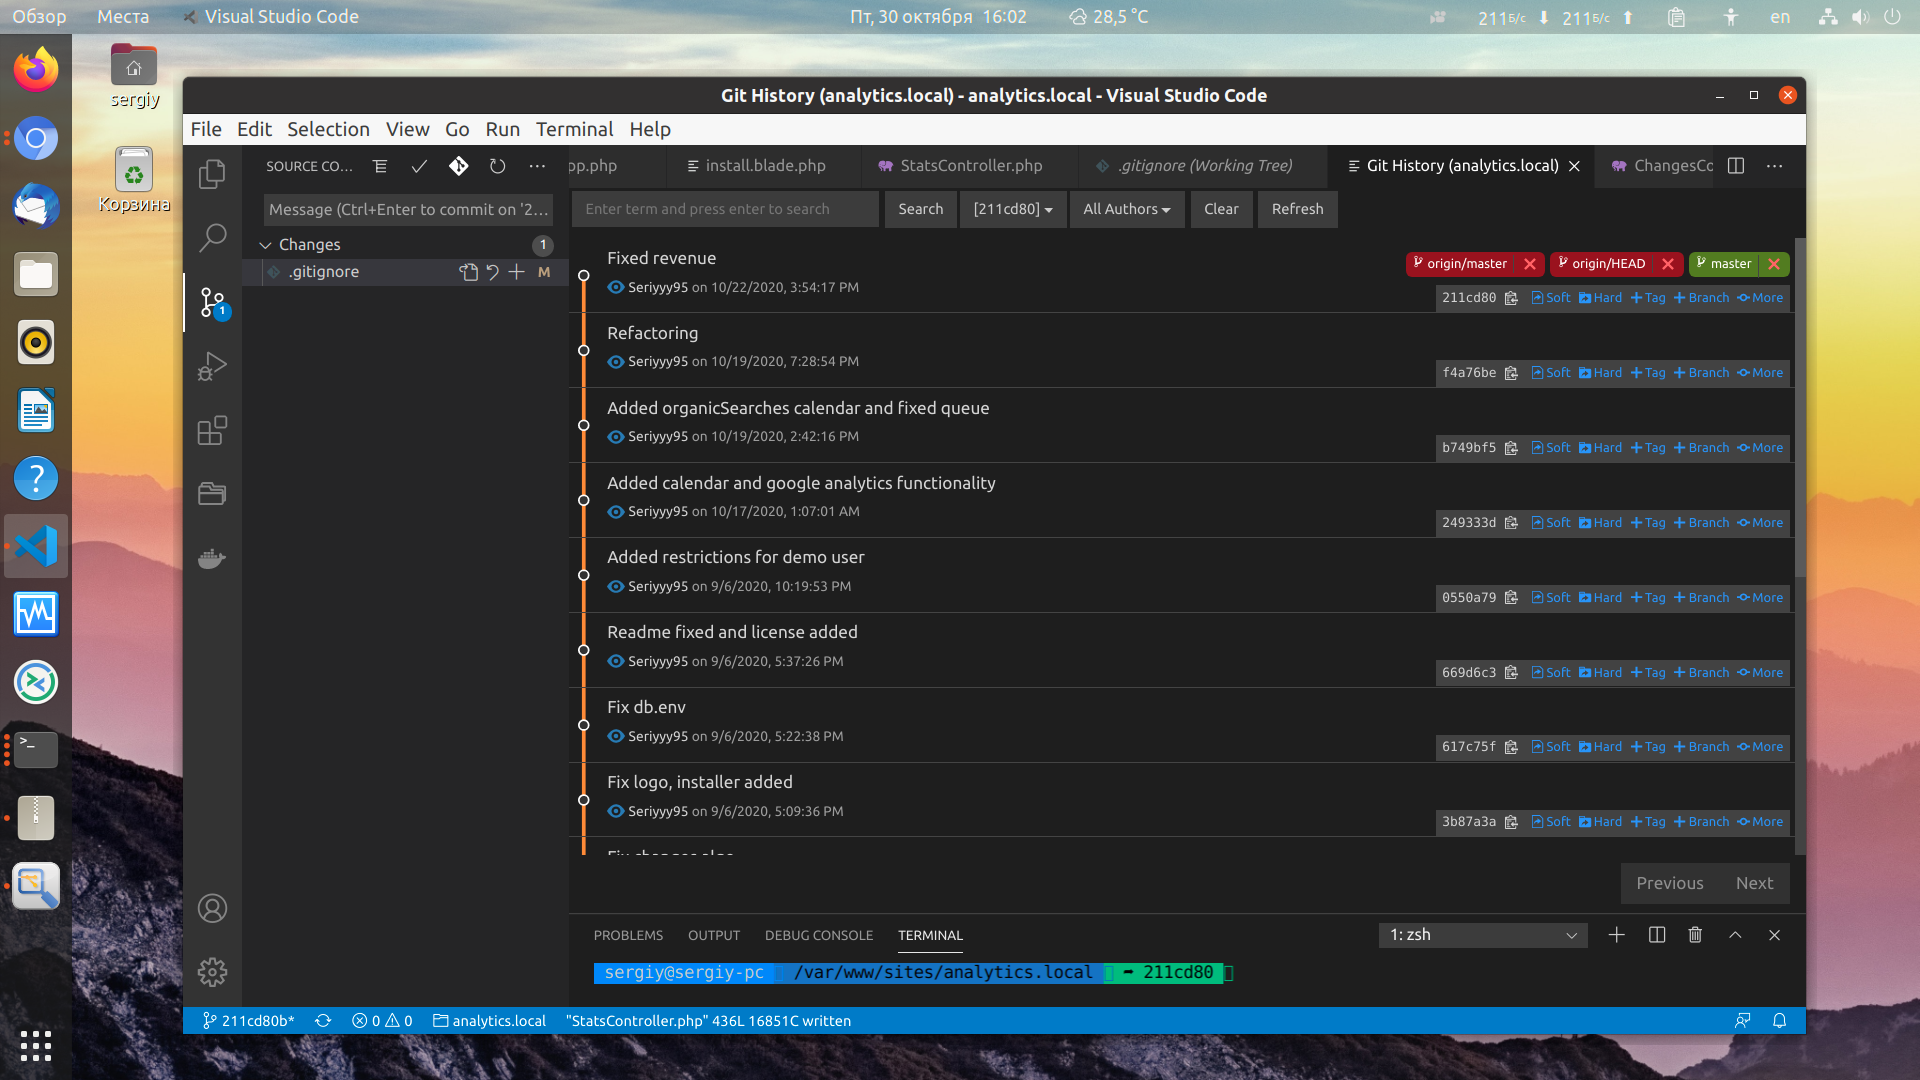Remove the origin/master ref label
The width and height of the screenshot is (1920, 1080).
click(1529, 264)
